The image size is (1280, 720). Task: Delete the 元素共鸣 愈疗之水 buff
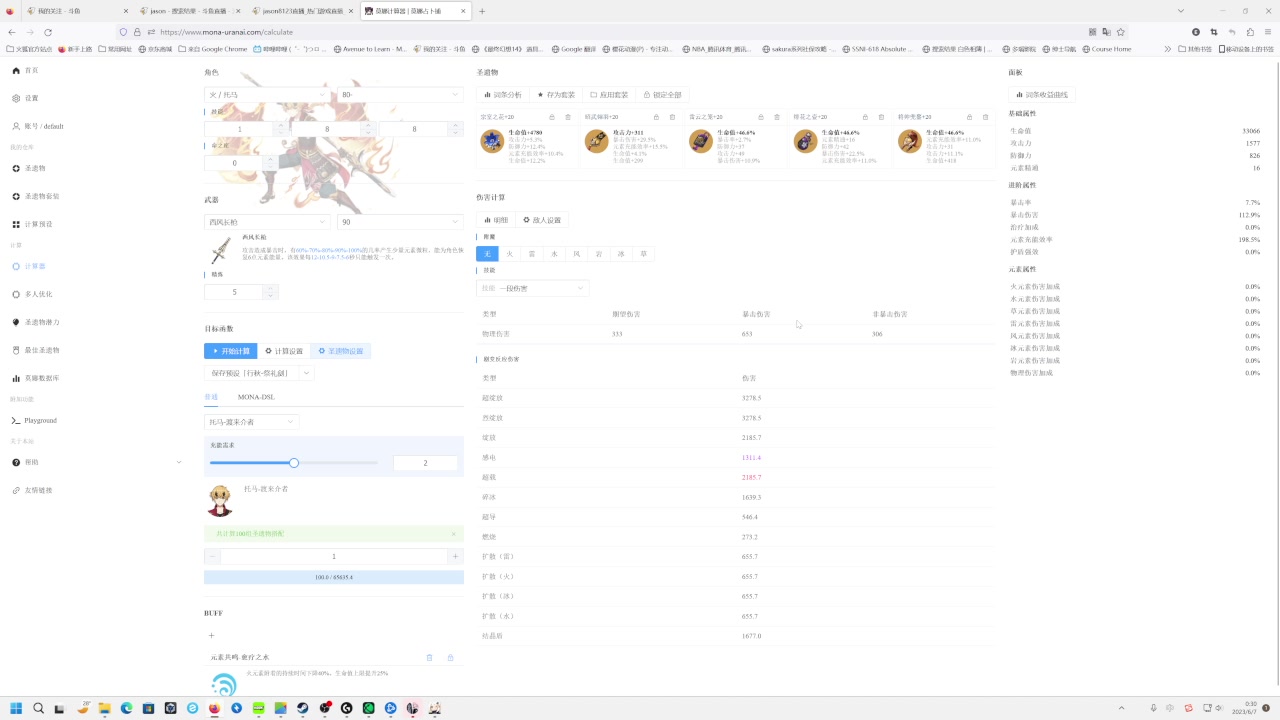point(429,657)
